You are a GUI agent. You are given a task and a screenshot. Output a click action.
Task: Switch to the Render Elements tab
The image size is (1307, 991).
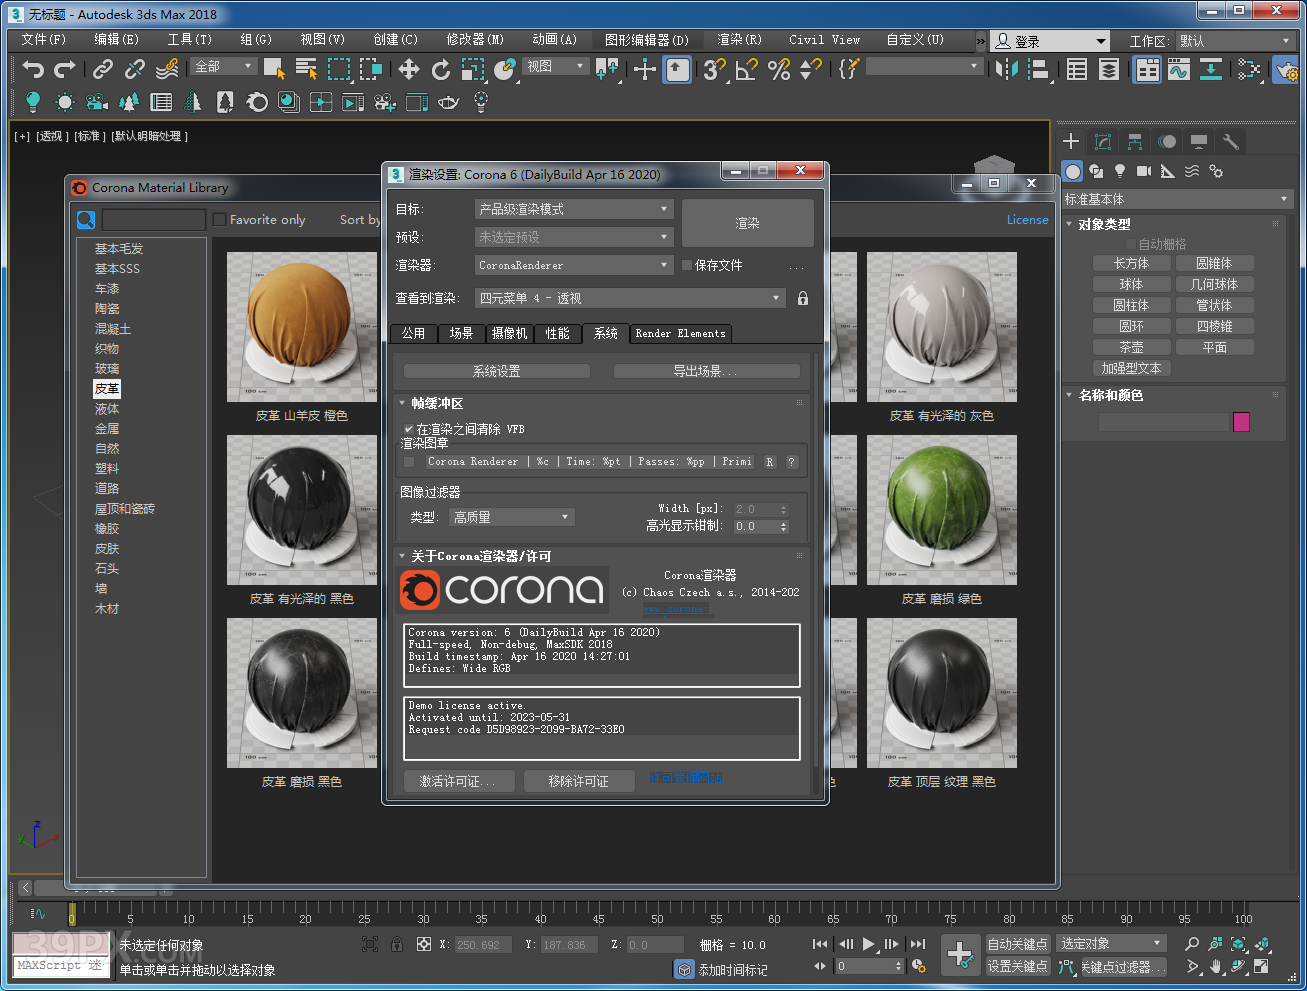680,334
